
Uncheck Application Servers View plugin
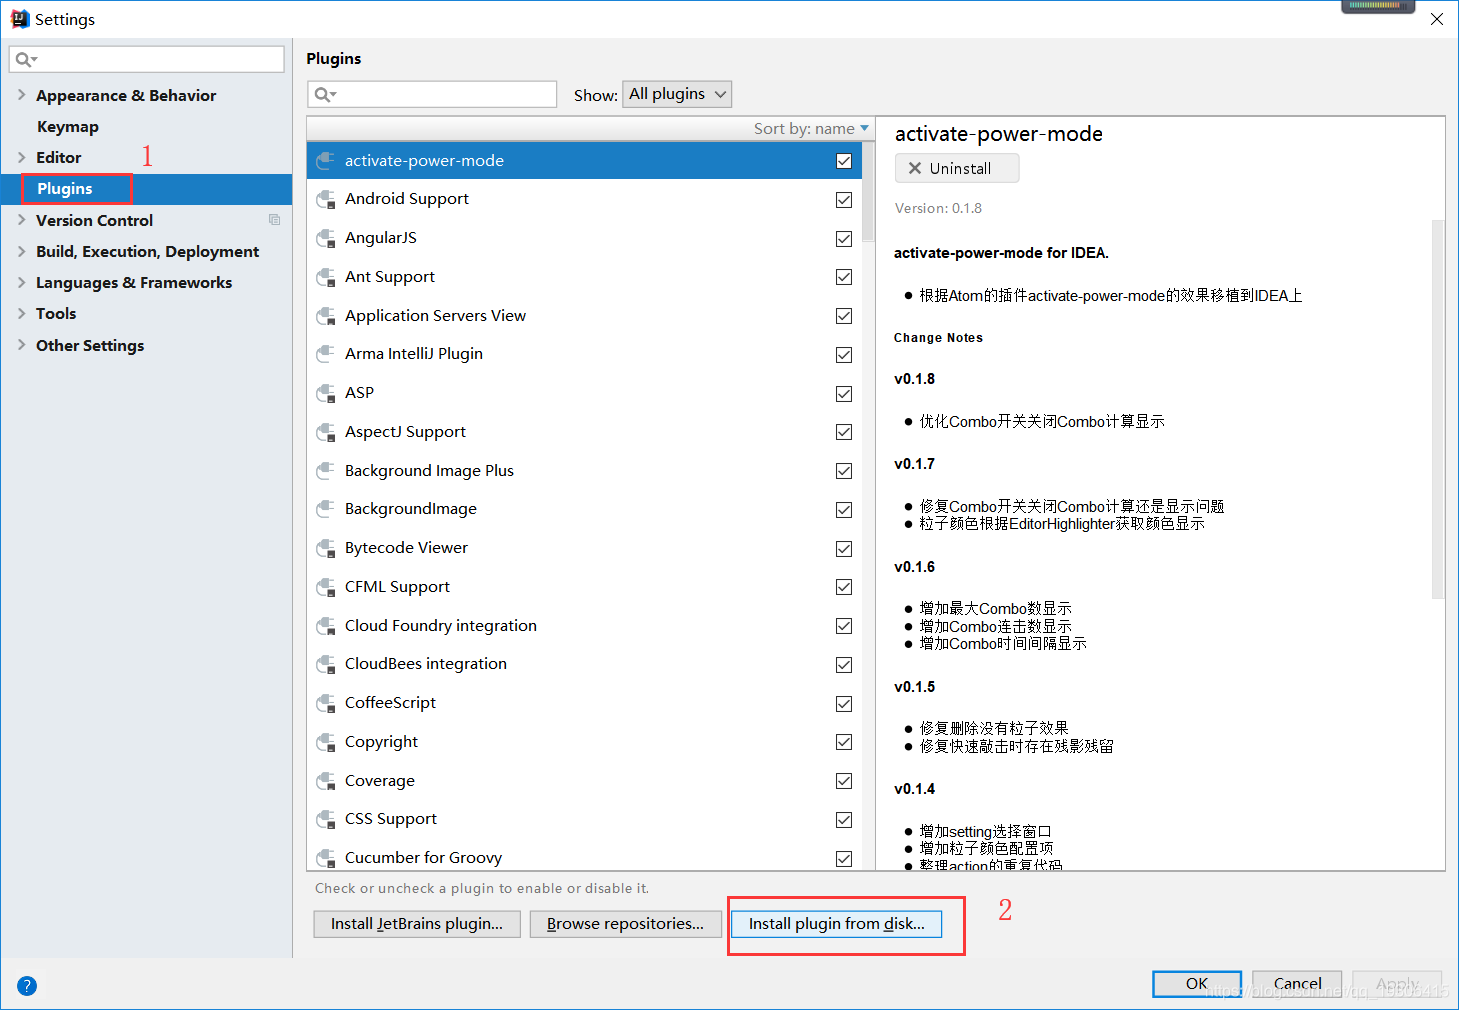pyautogui.click(x=844, y=316)
